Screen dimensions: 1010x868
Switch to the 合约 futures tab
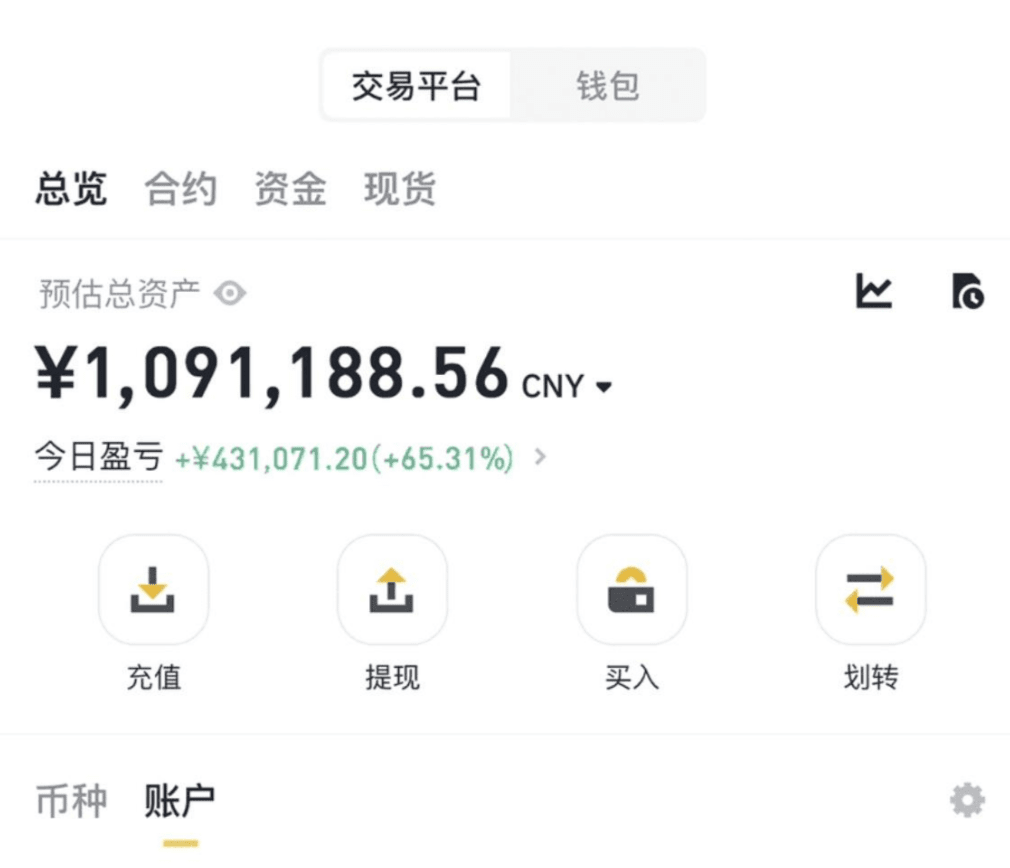coord(180,189)
